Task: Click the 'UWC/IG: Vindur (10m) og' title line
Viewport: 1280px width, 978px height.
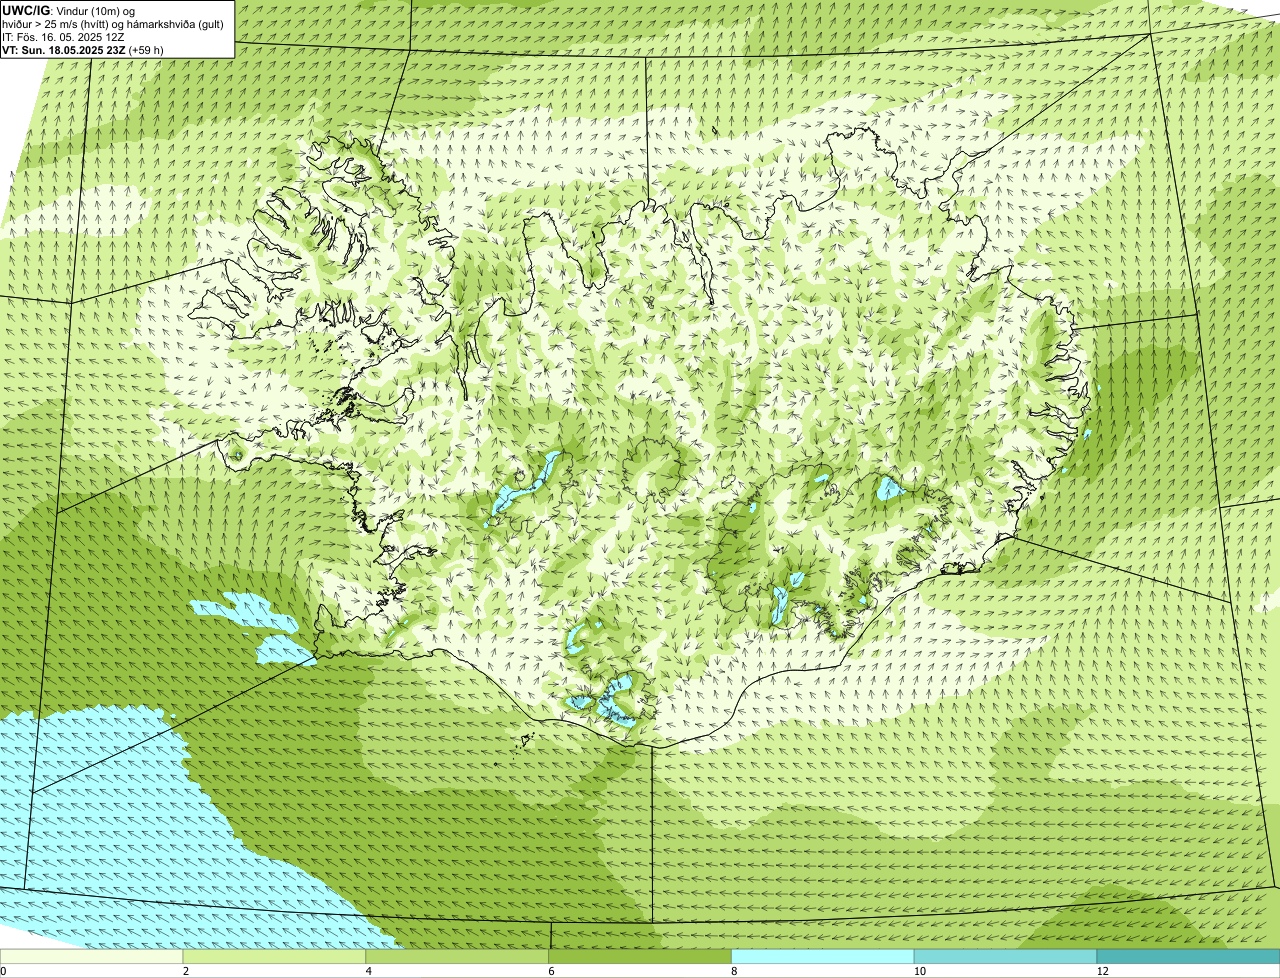Action: coord(68,10)
